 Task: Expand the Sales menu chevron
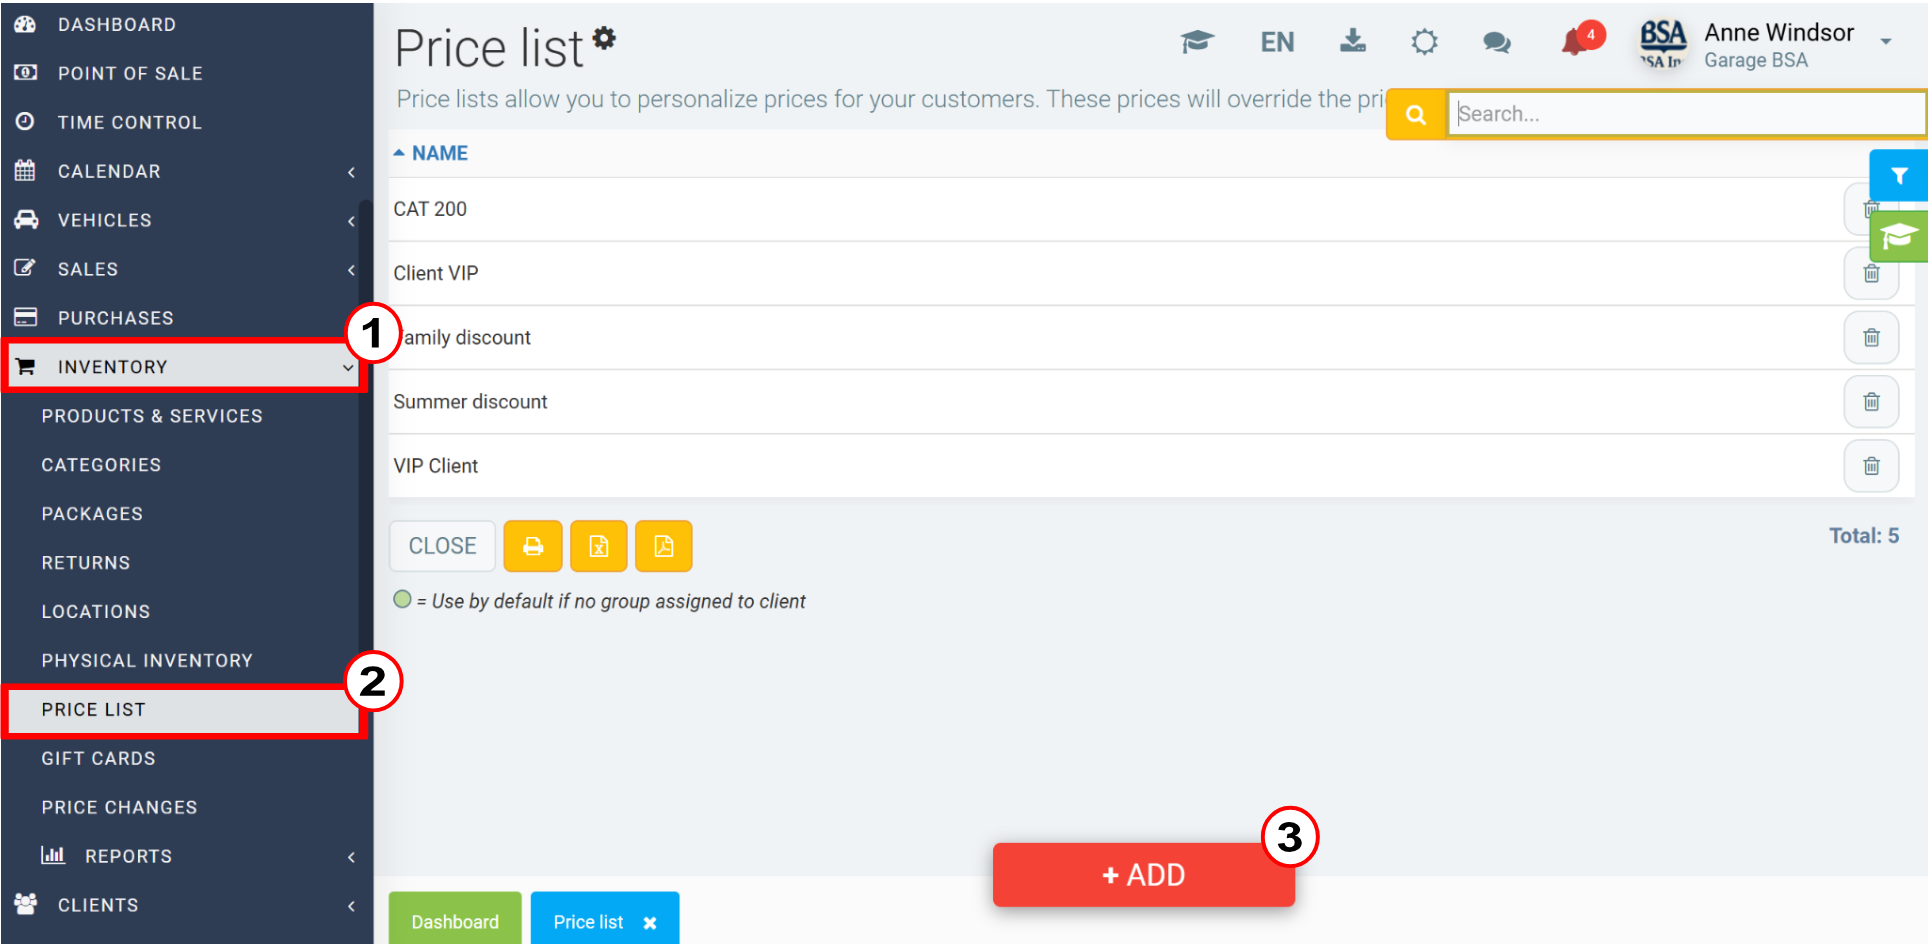click(351, 270)
